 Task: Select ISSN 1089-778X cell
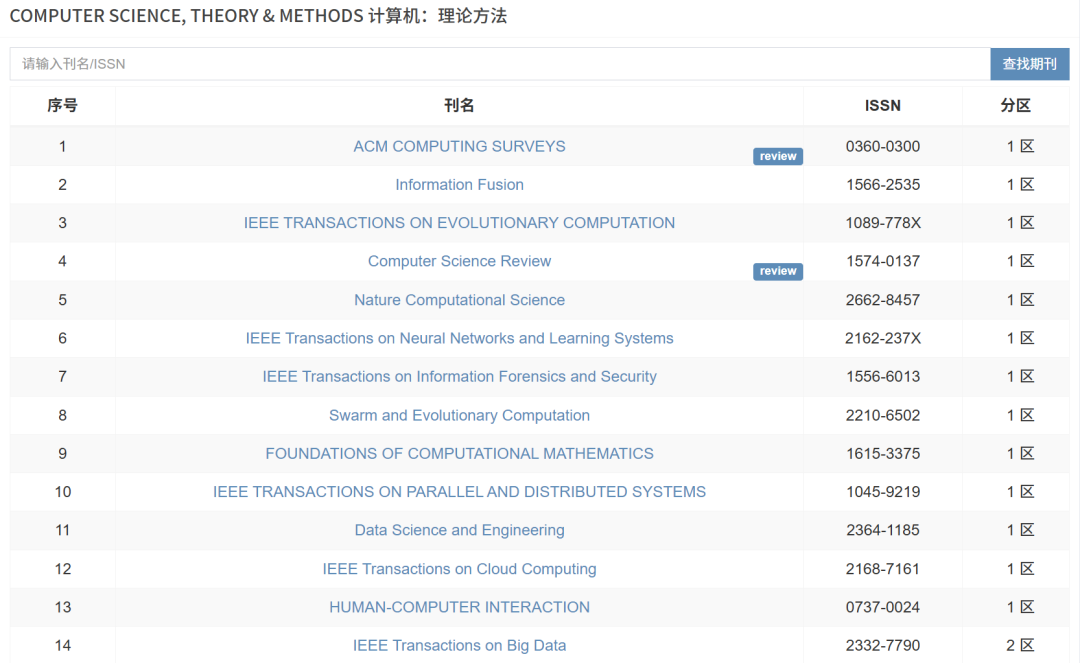point(883,223)
